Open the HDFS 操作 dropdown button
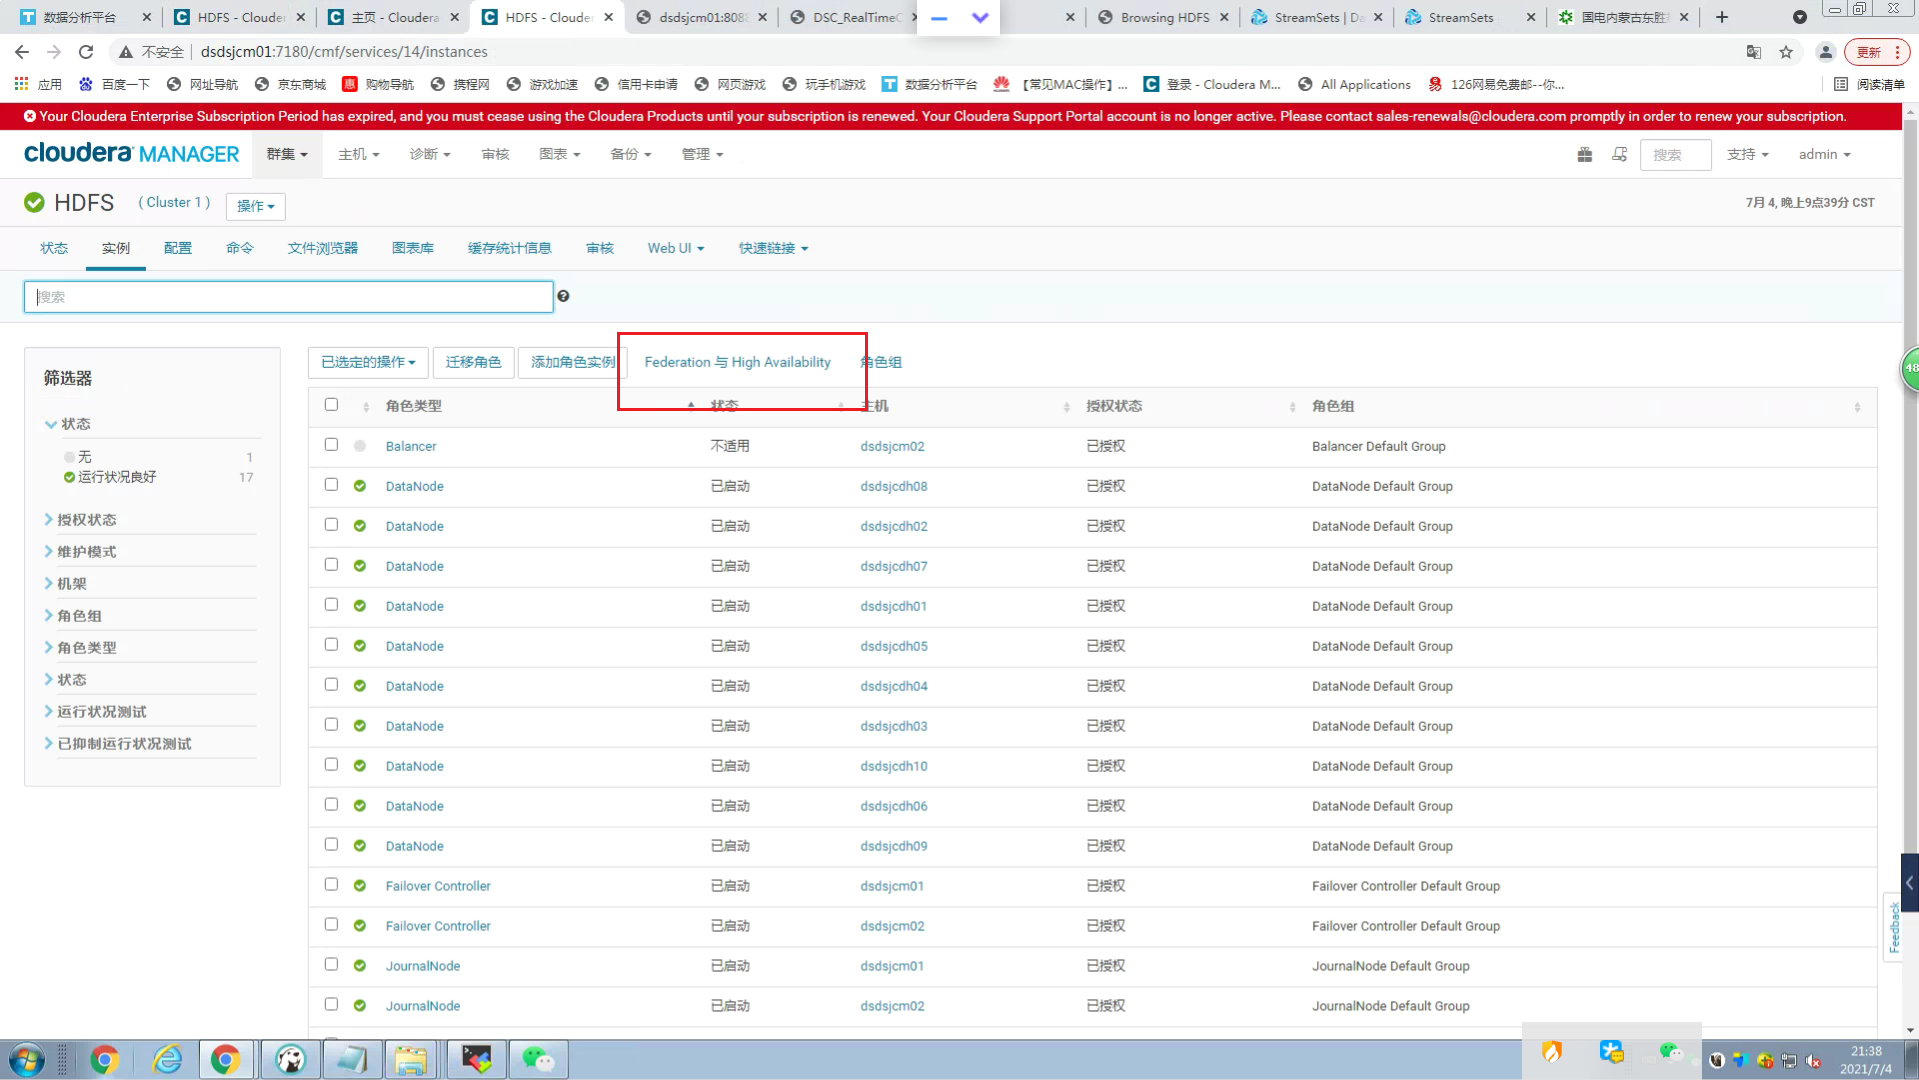This screenshot has width=1919, height=1080. point(255,206)
